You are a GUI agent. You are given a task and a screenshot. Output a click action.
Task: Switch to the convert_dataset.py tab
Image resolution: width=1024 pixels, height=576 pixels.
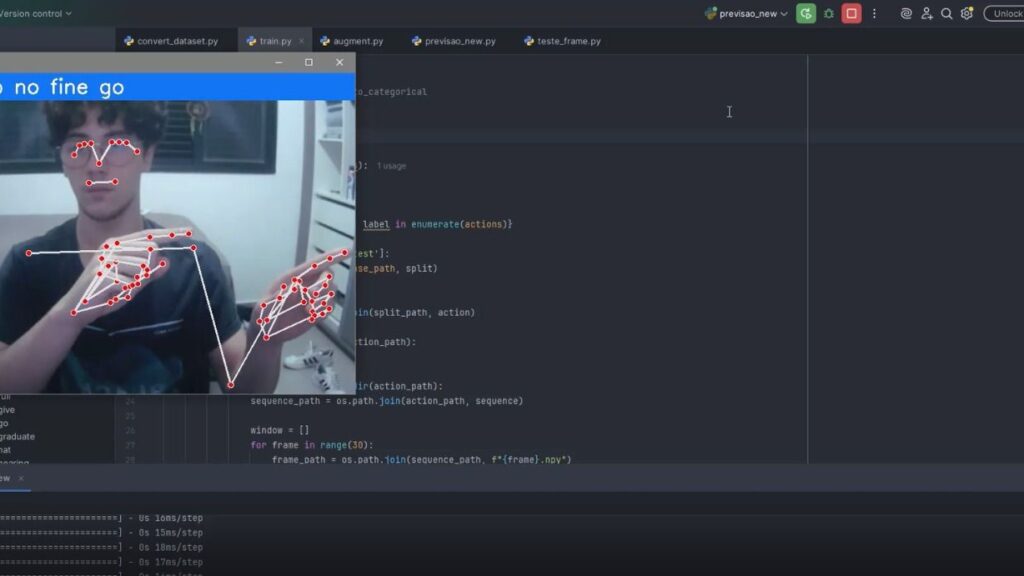click(170, 41)
